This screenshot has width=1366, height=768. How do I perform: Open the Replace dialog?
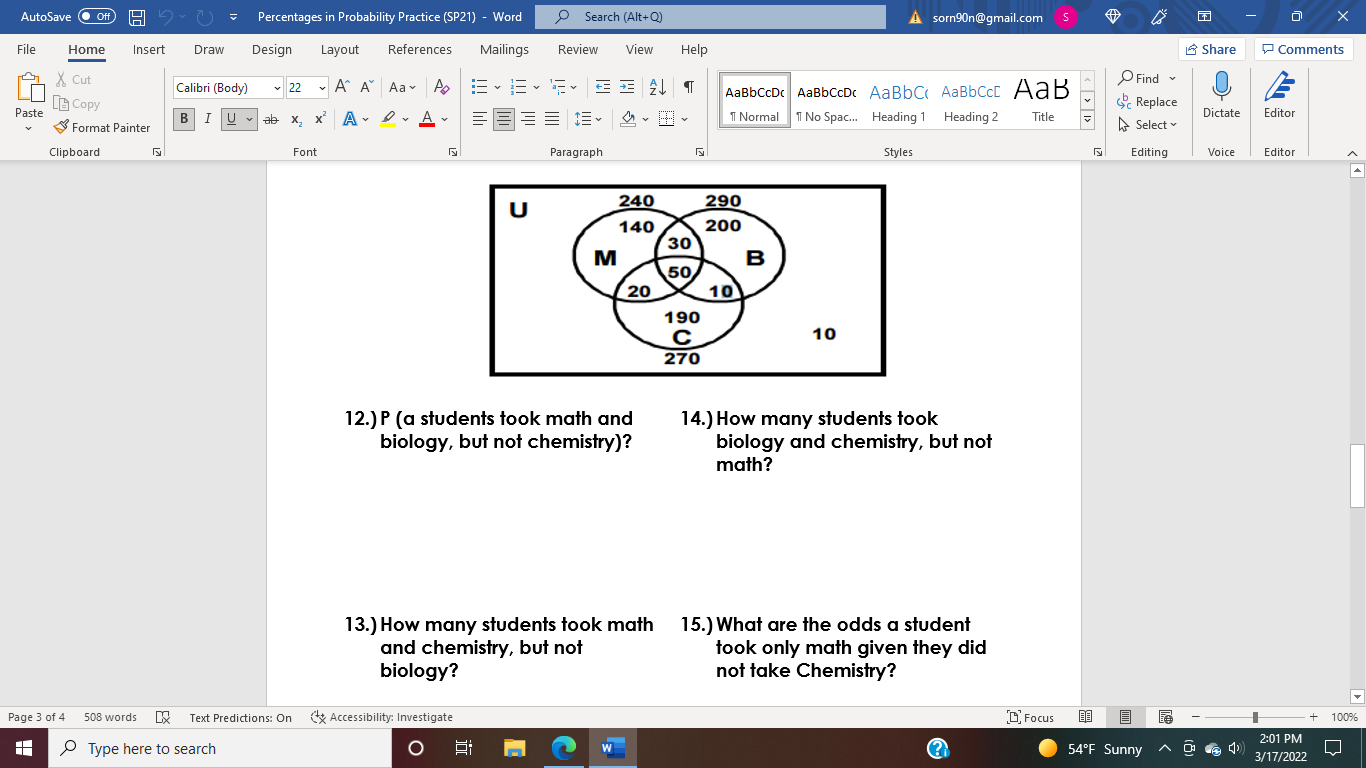pyautogui.click(x=1147, y=102)
